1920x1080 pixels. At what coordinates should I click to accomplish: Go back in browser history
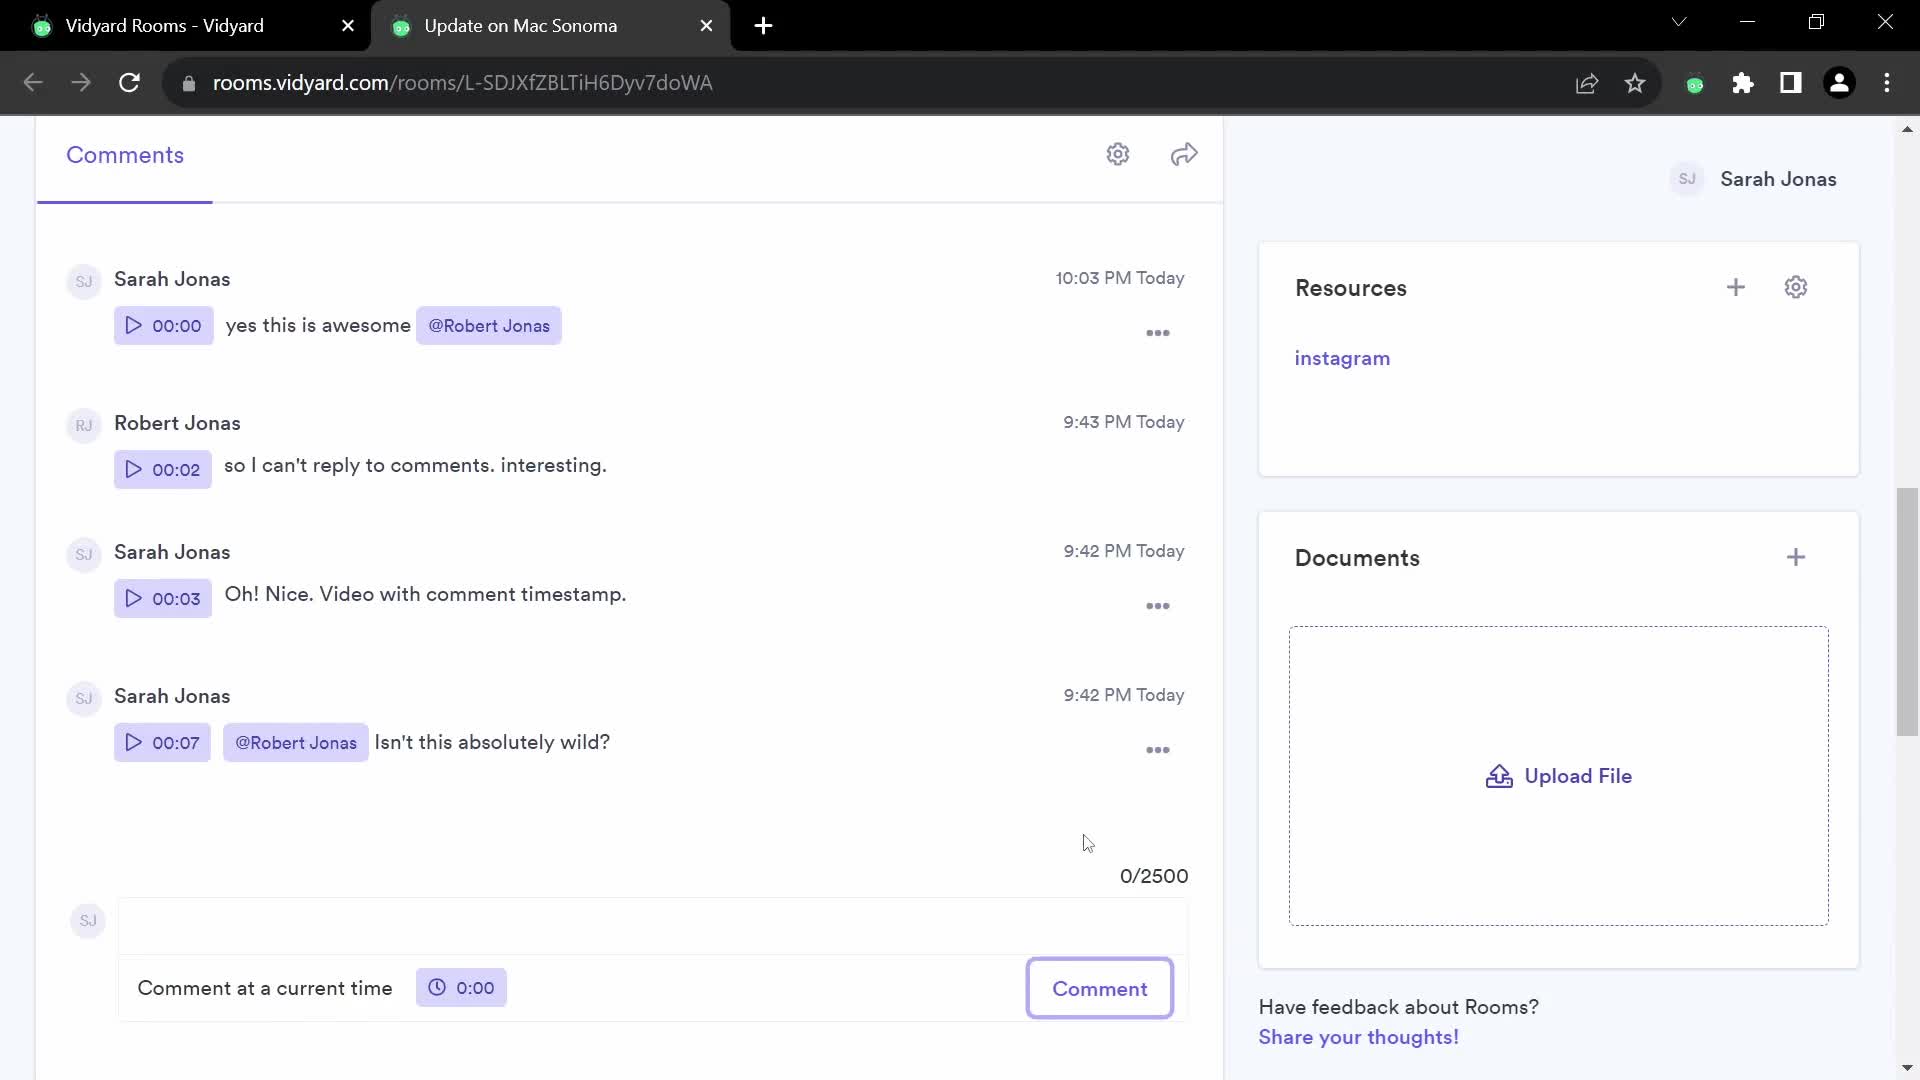coord(33,83)
